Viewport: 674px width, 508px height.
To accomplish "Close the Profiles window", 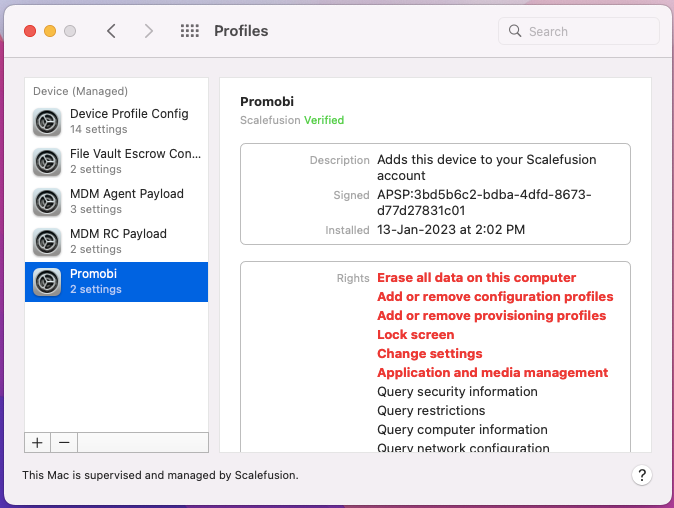I will coord(30,31).
